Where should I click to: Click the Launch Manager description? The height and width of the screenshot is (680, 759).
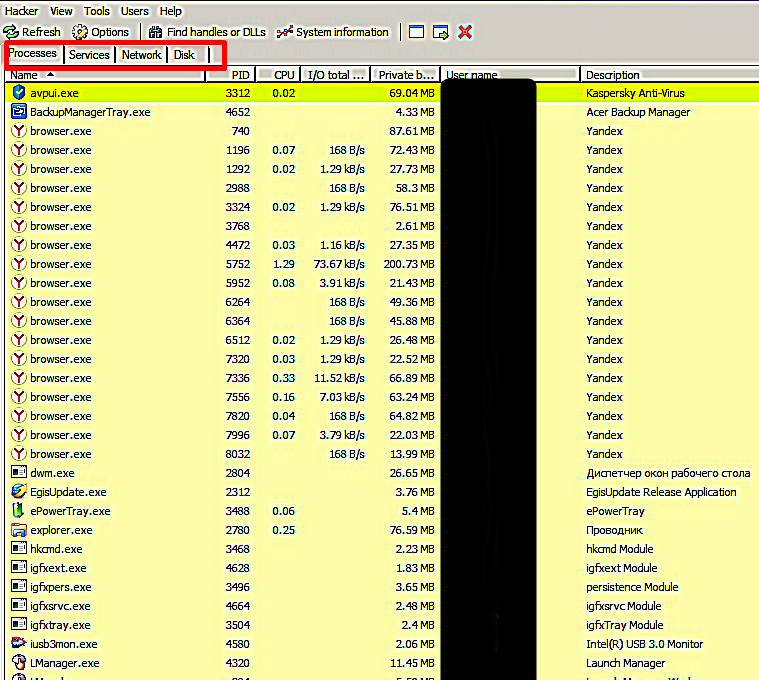tap(625, 663)
